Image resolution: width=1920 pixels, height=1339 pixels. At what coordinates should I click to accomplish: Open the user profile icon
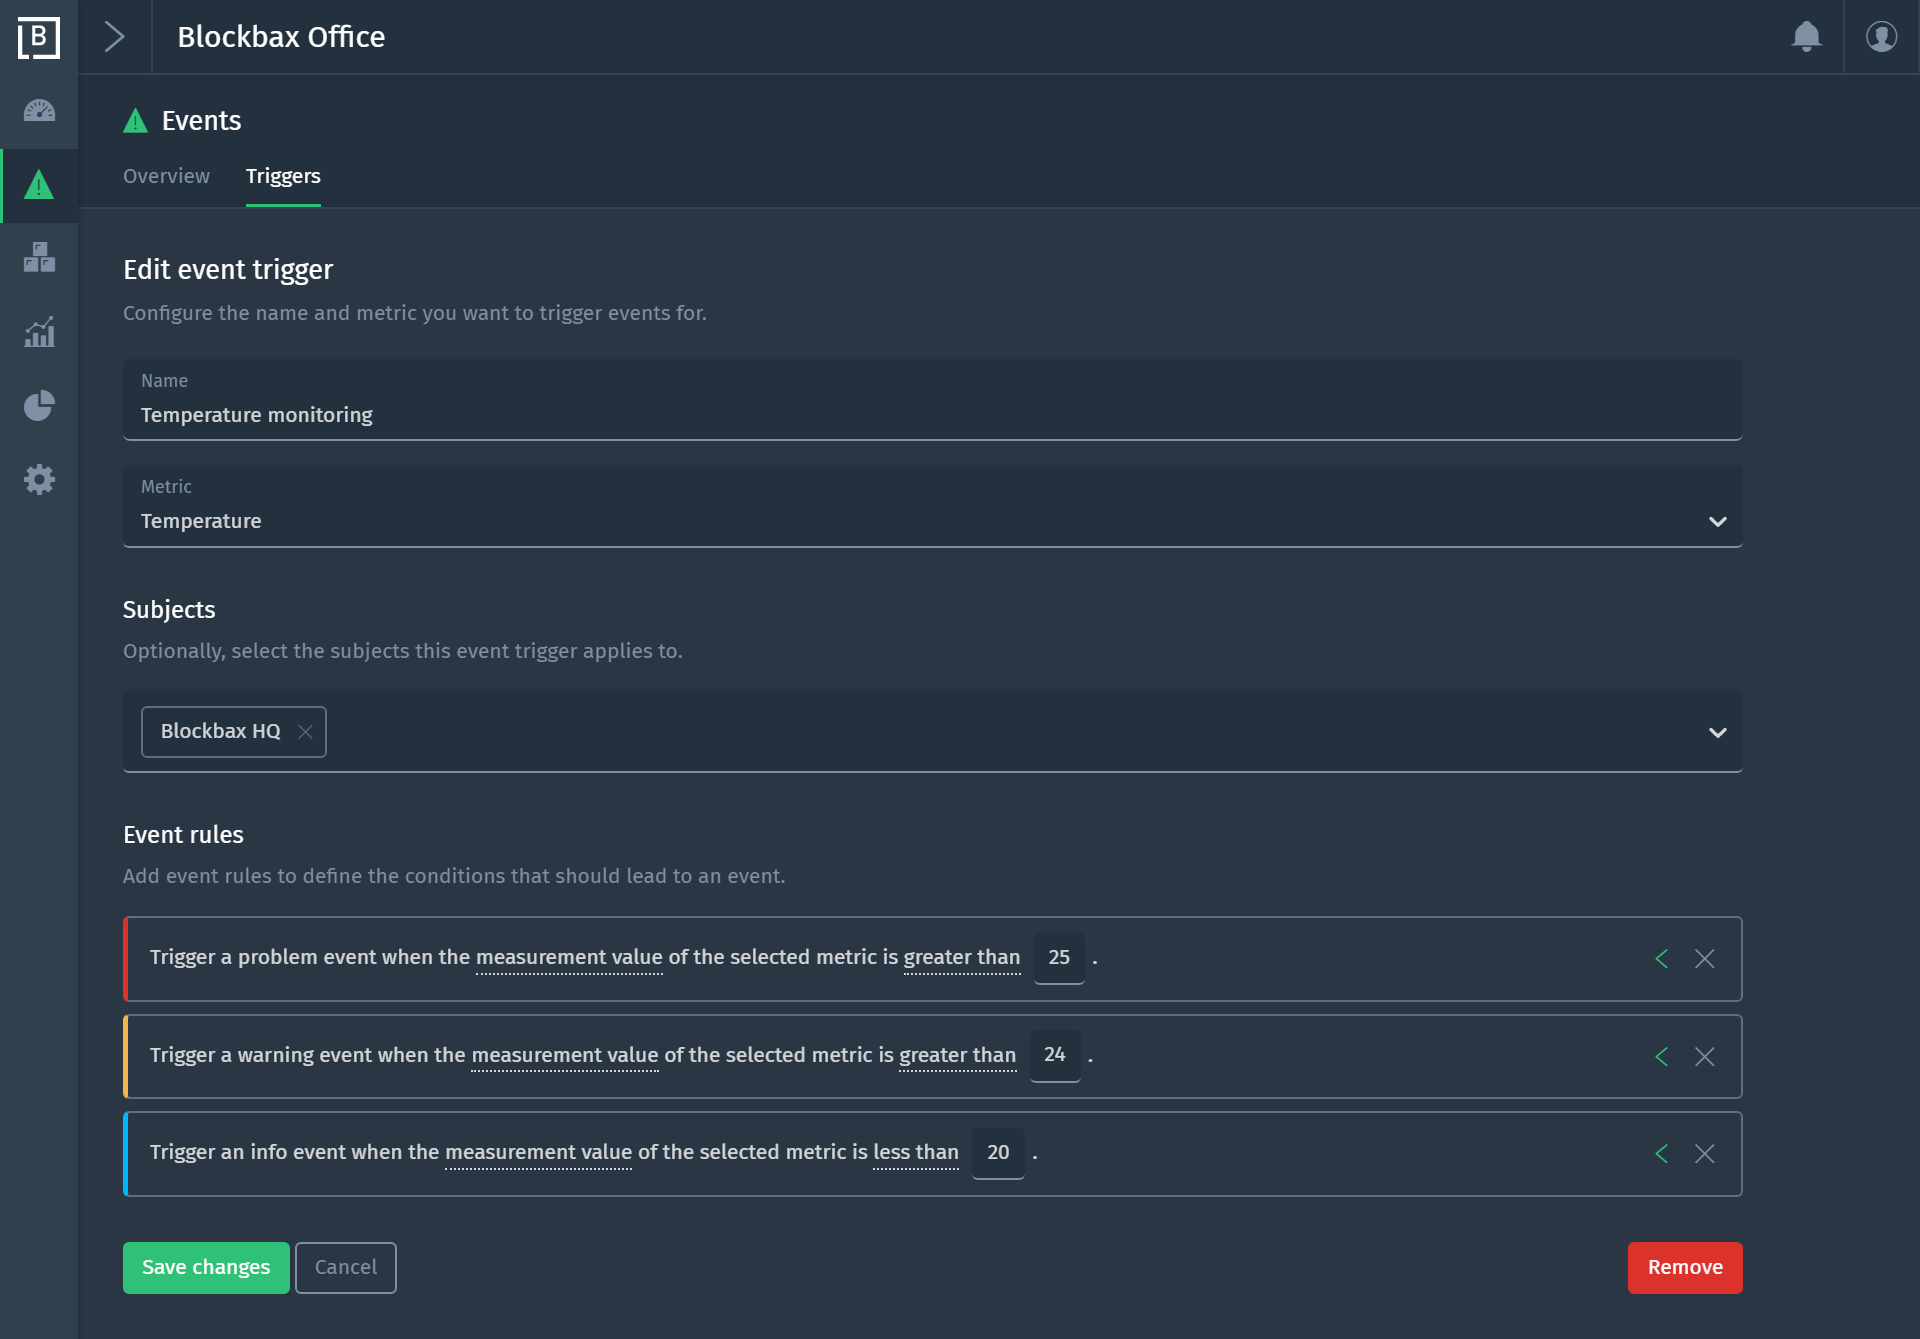pyautogui.click(x=1881, y=37)
